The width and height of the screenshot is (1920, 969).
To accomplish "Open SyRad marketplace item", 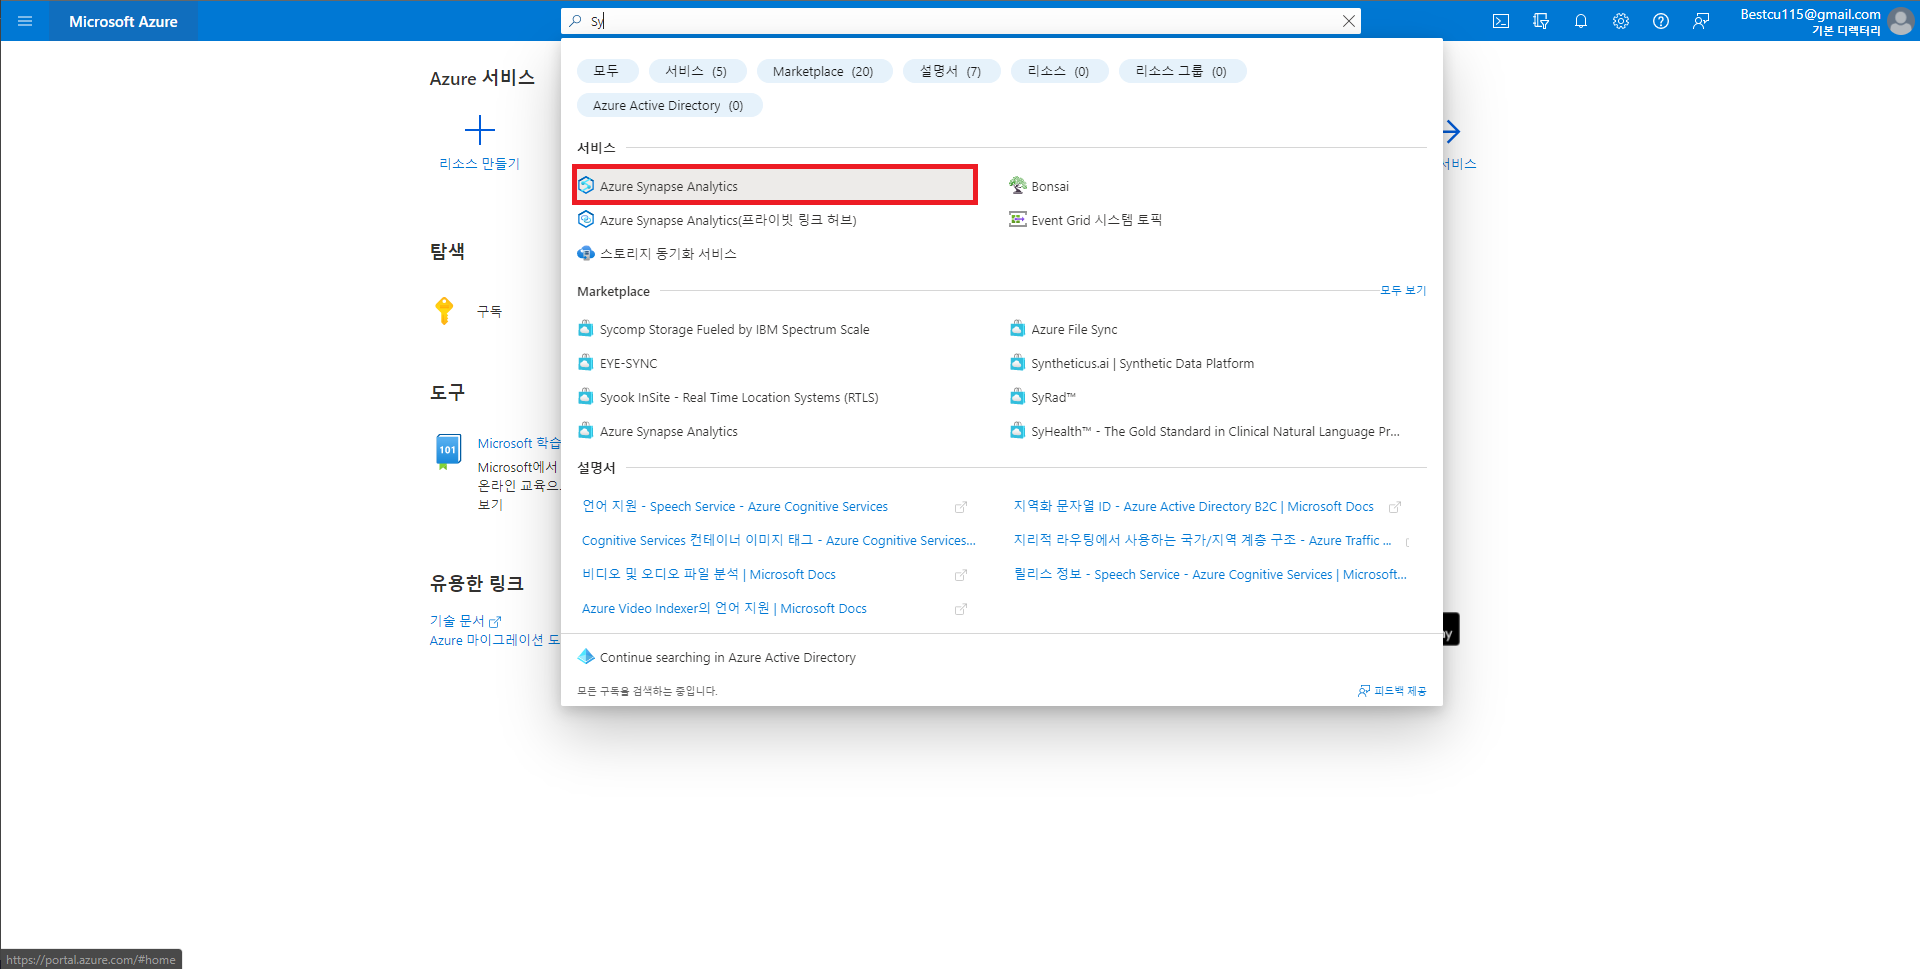I will coord(1053,398).
